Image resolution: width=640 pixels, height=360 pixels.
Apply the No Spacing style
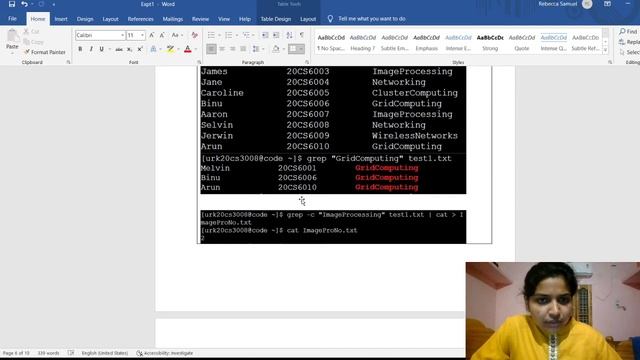331,42
